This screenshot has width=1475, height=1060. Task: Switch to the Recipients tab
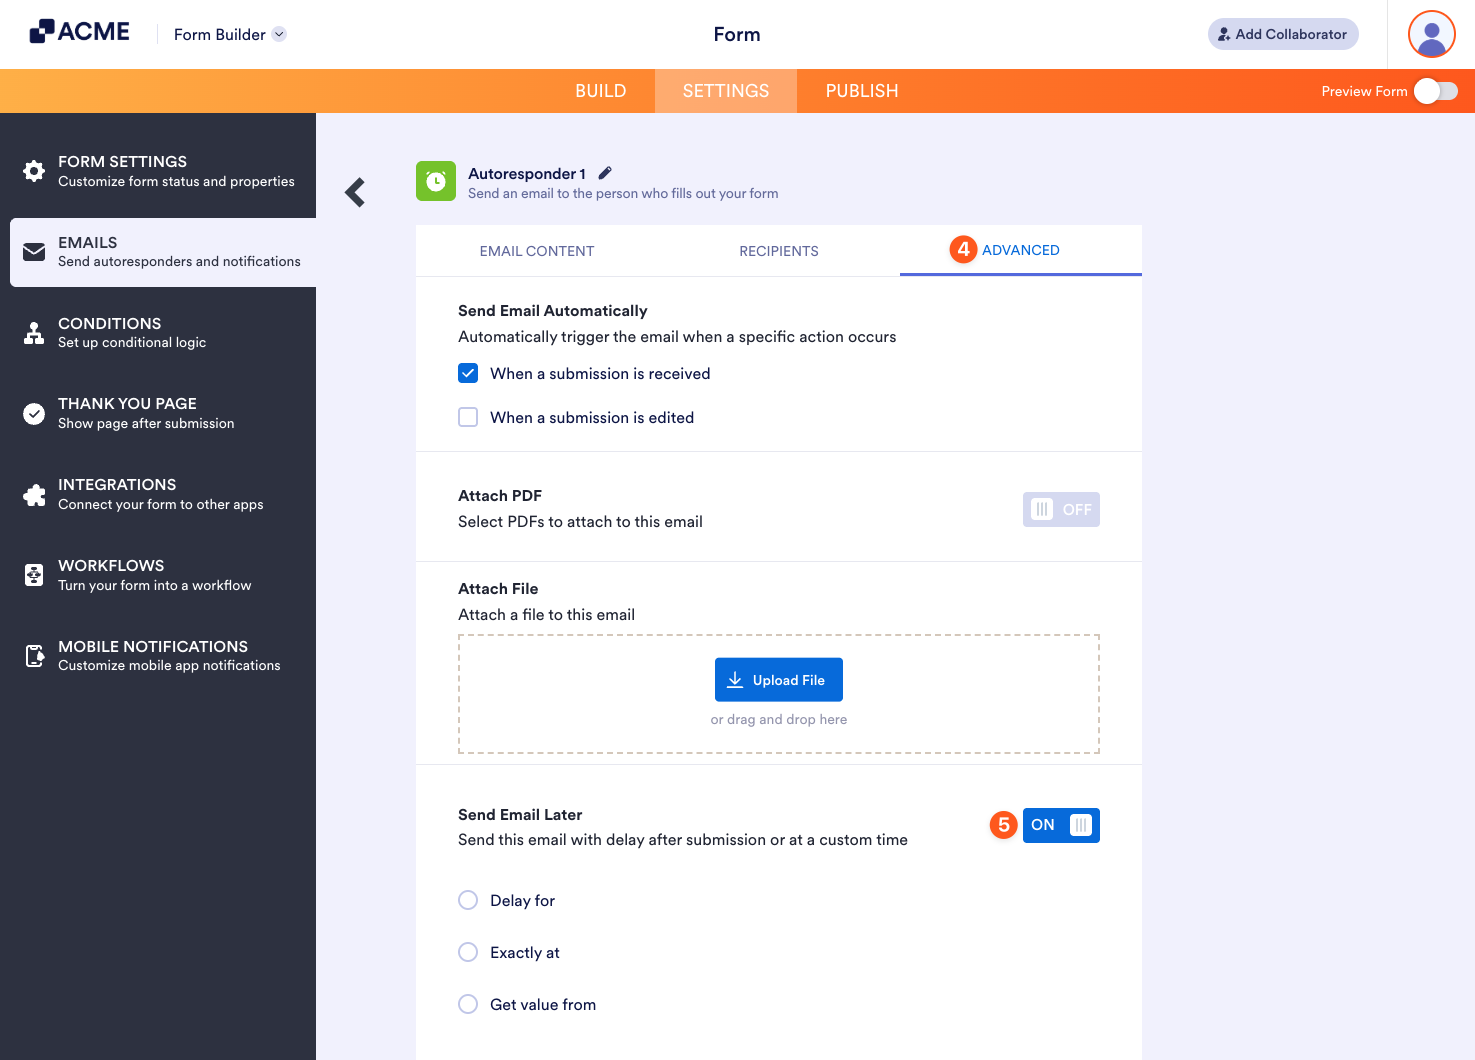pos(779,251)
